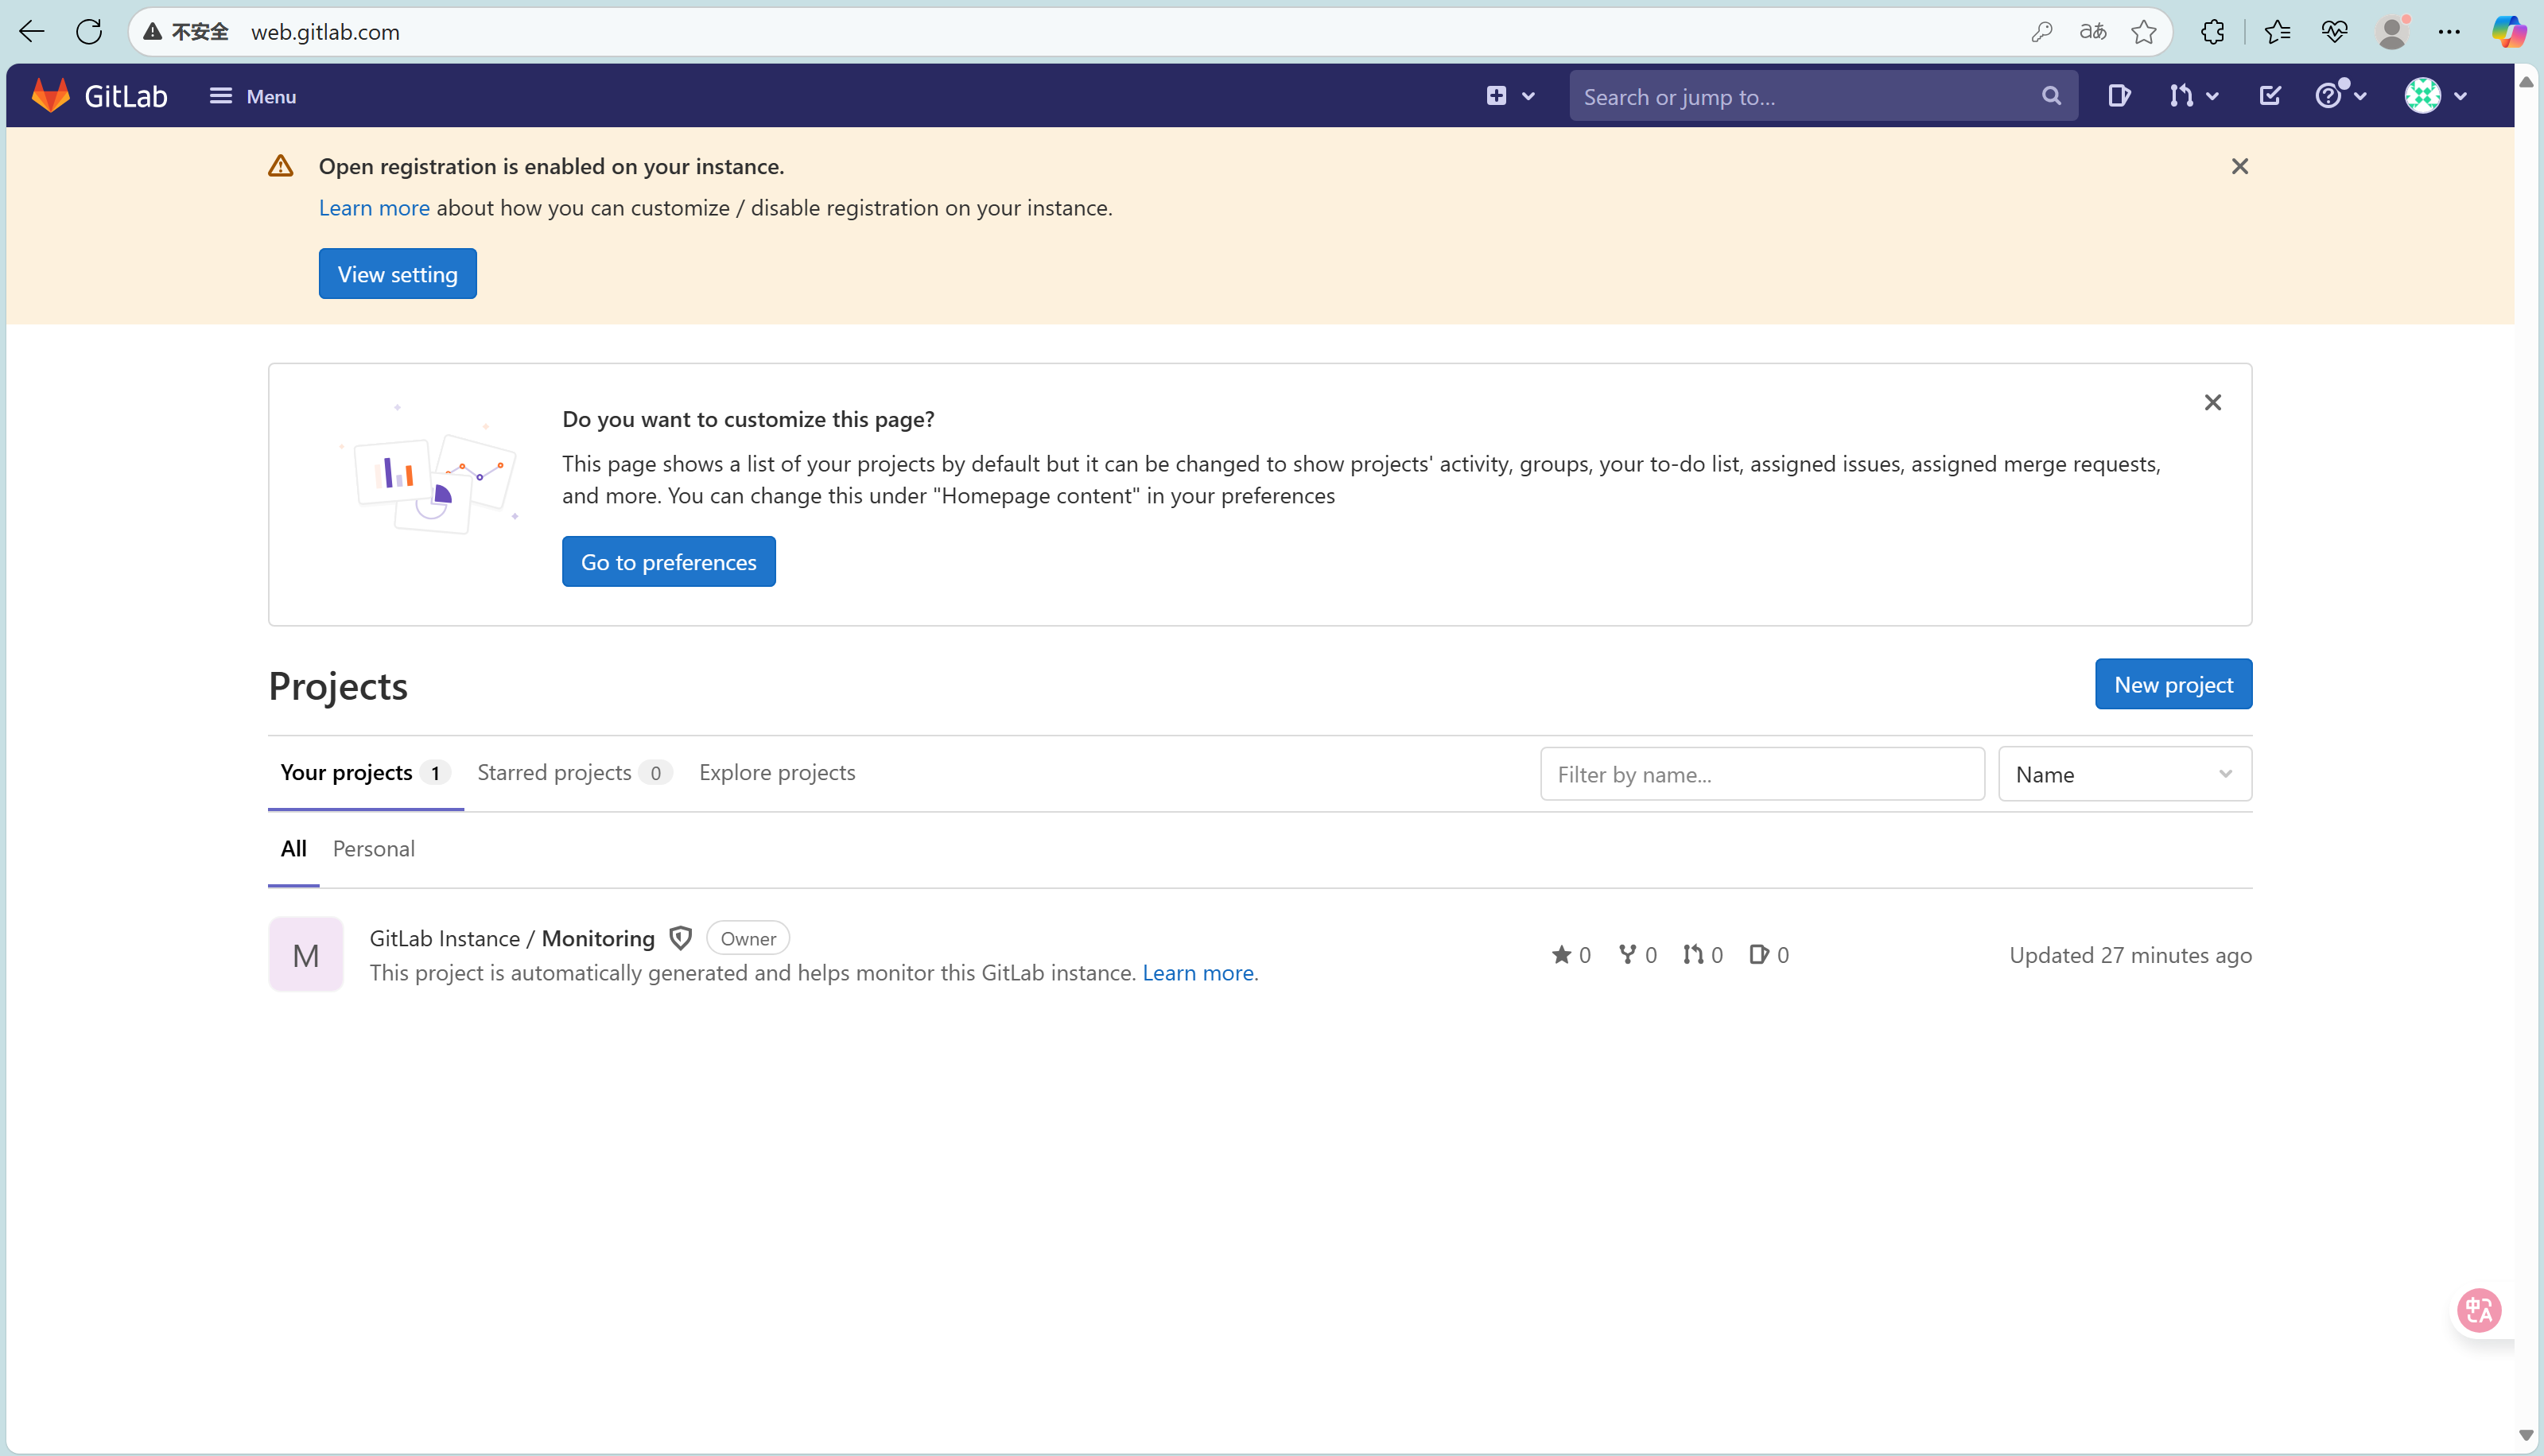Open the To-Do list icon
Viewport: 2544px width, 1456px height.
[2270, 96]
